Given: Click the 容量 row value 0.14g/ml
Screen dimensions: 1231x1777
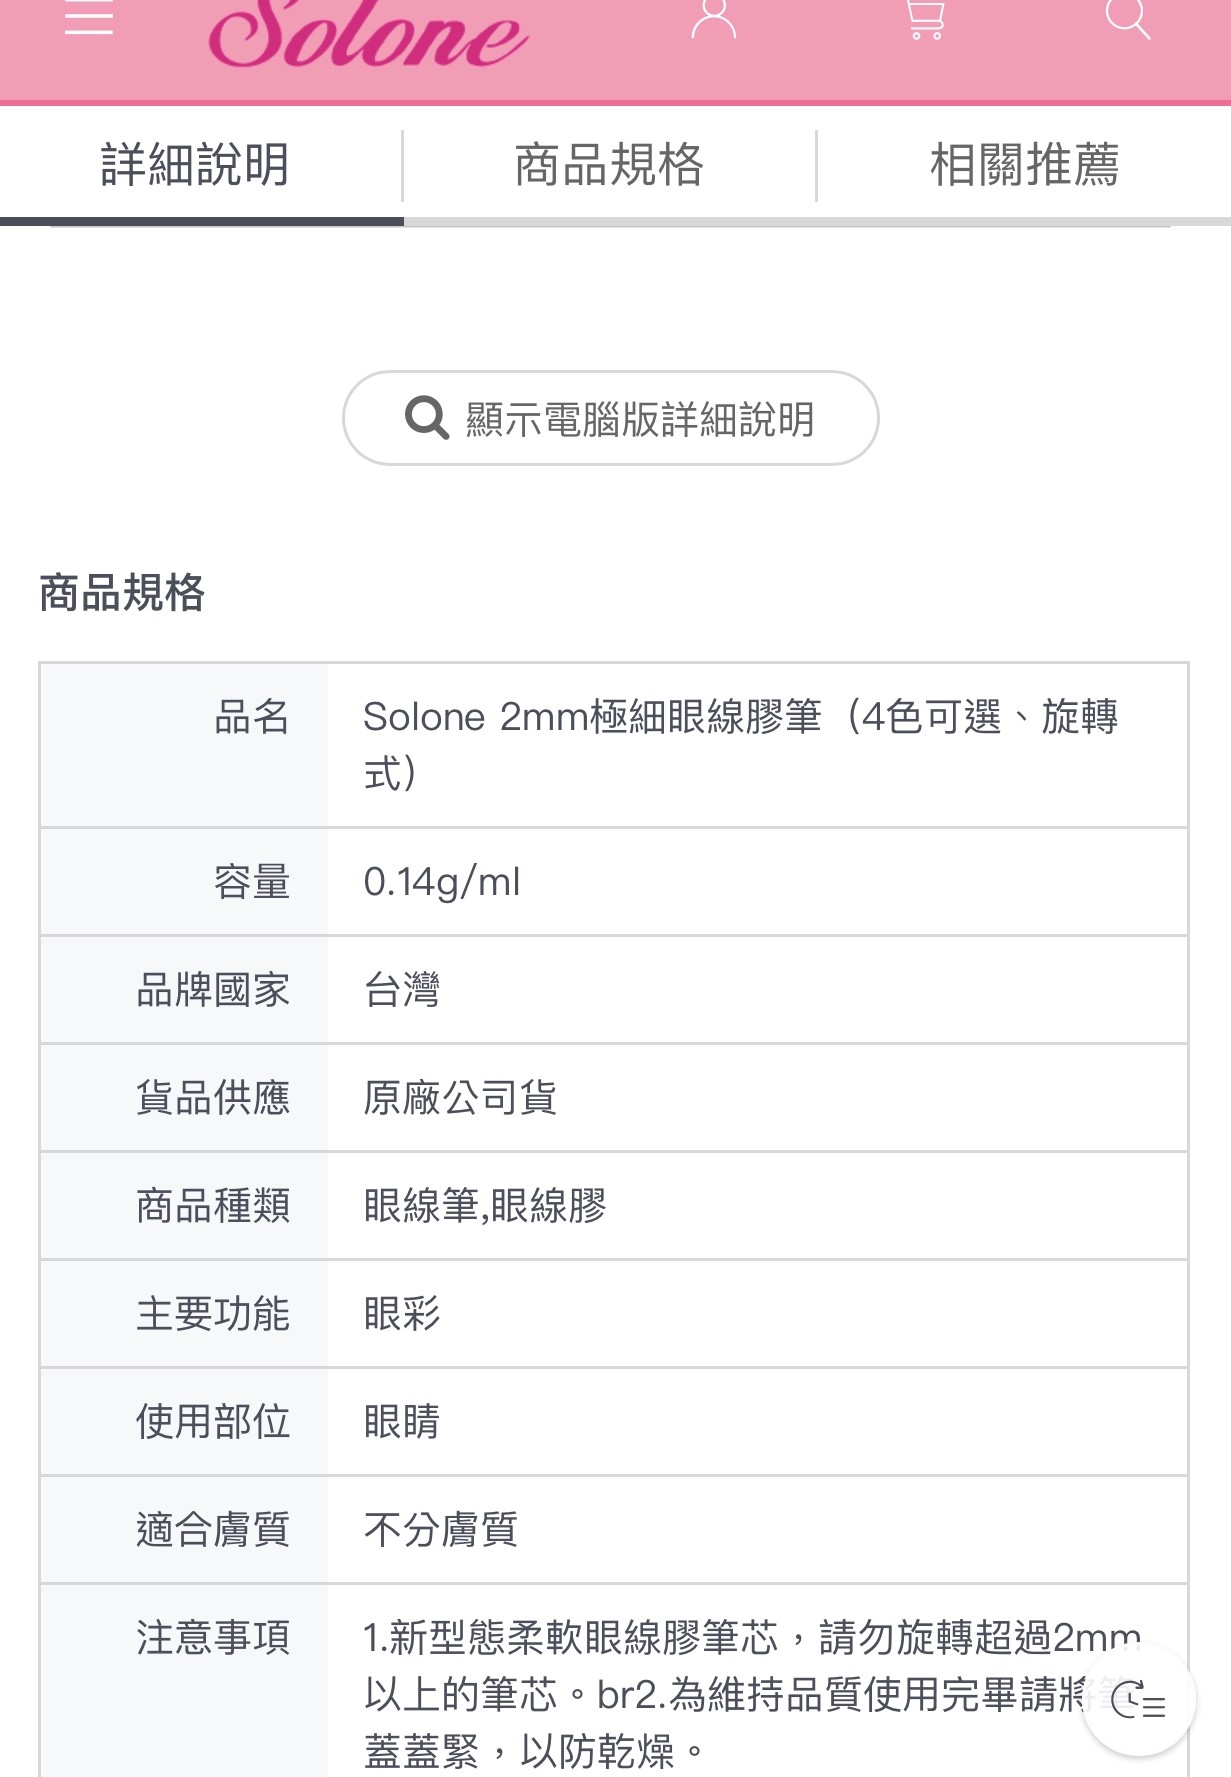Looking at the screenshot, I should coord(441,882).
